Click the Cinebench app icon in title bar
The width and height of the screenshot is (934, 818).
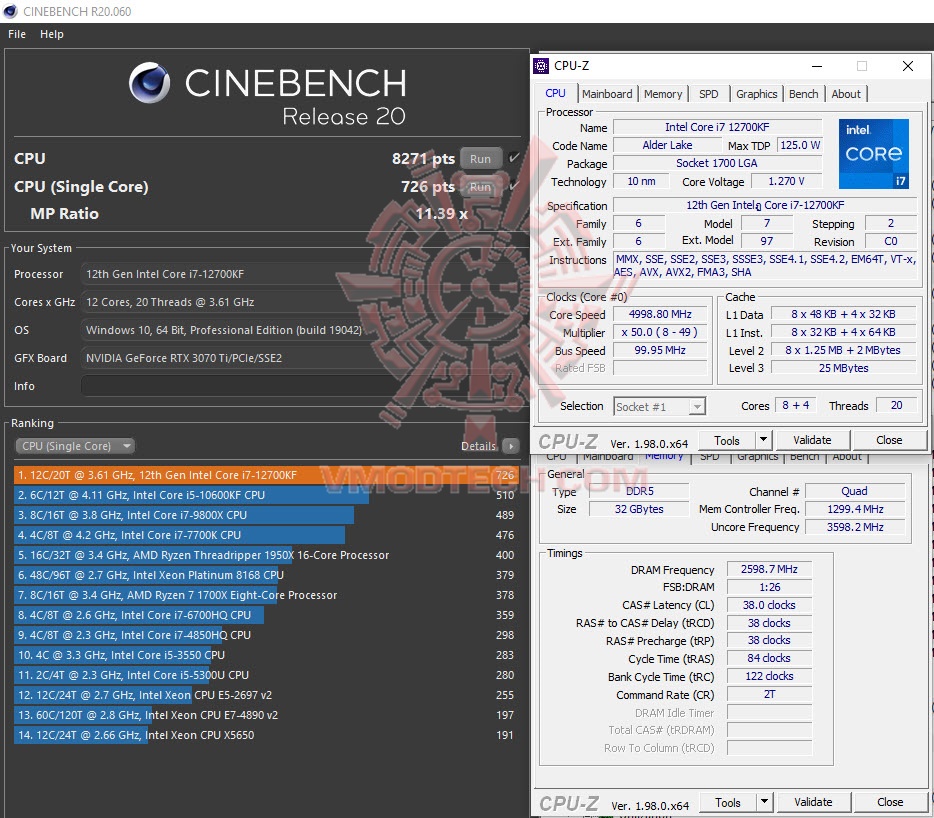tap(10, 11)
